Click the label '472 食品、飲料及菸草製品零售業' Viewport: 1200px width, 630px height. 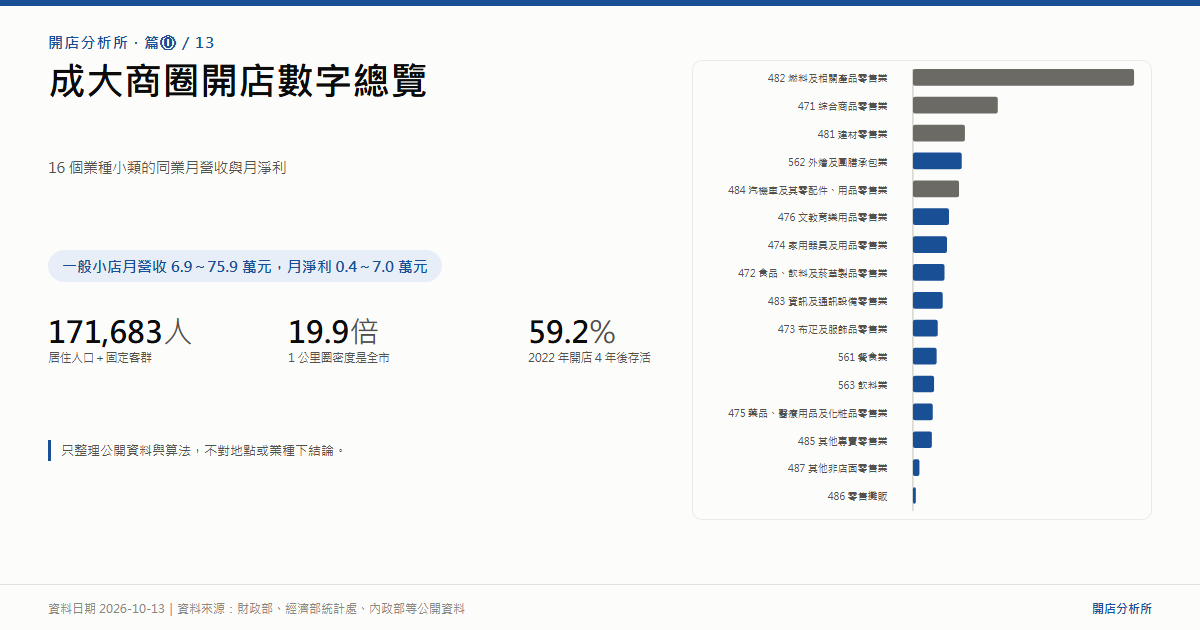(x=812, y=274)
